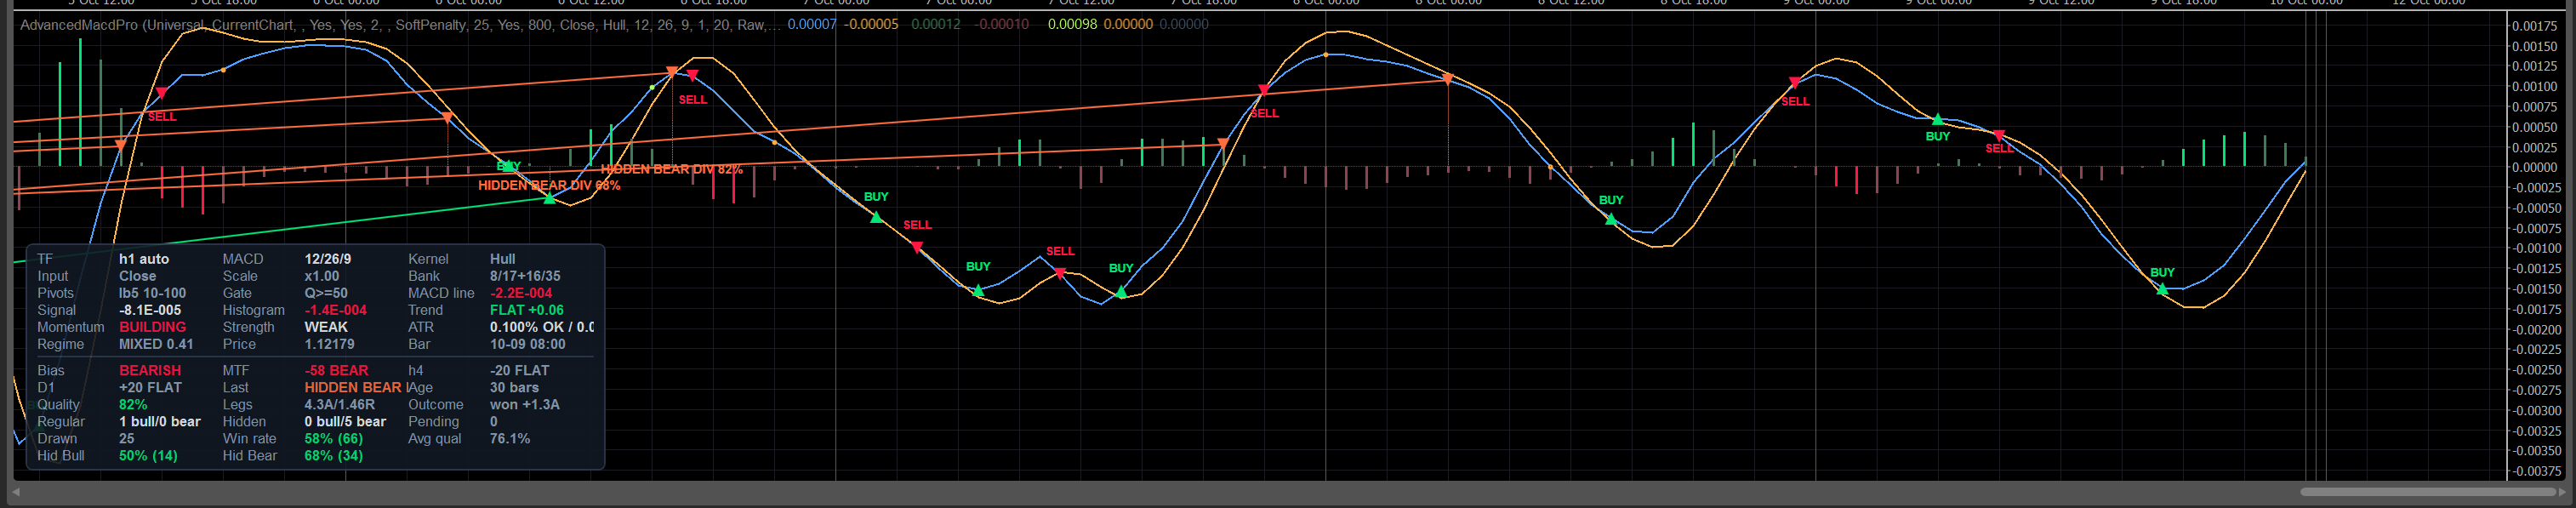Click the '12/26/9' MACD value

328,259
